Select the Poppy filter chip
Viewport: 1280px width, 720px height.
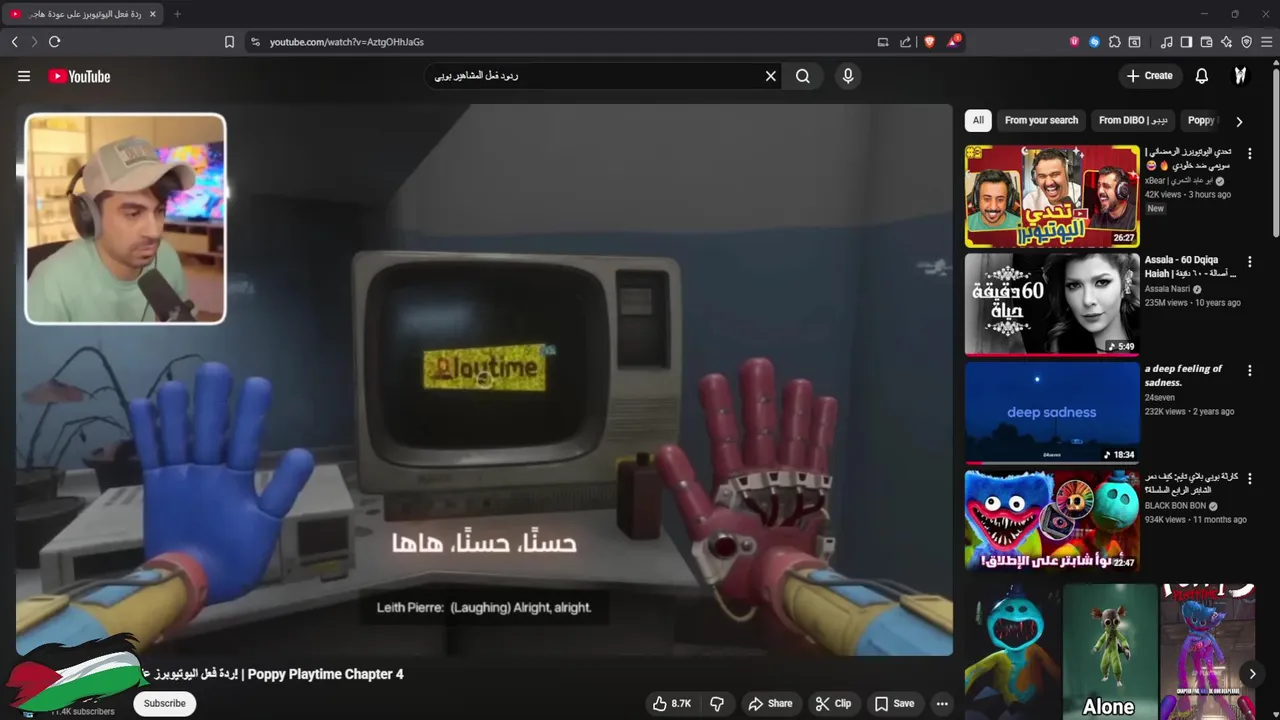coord(1201,120)
